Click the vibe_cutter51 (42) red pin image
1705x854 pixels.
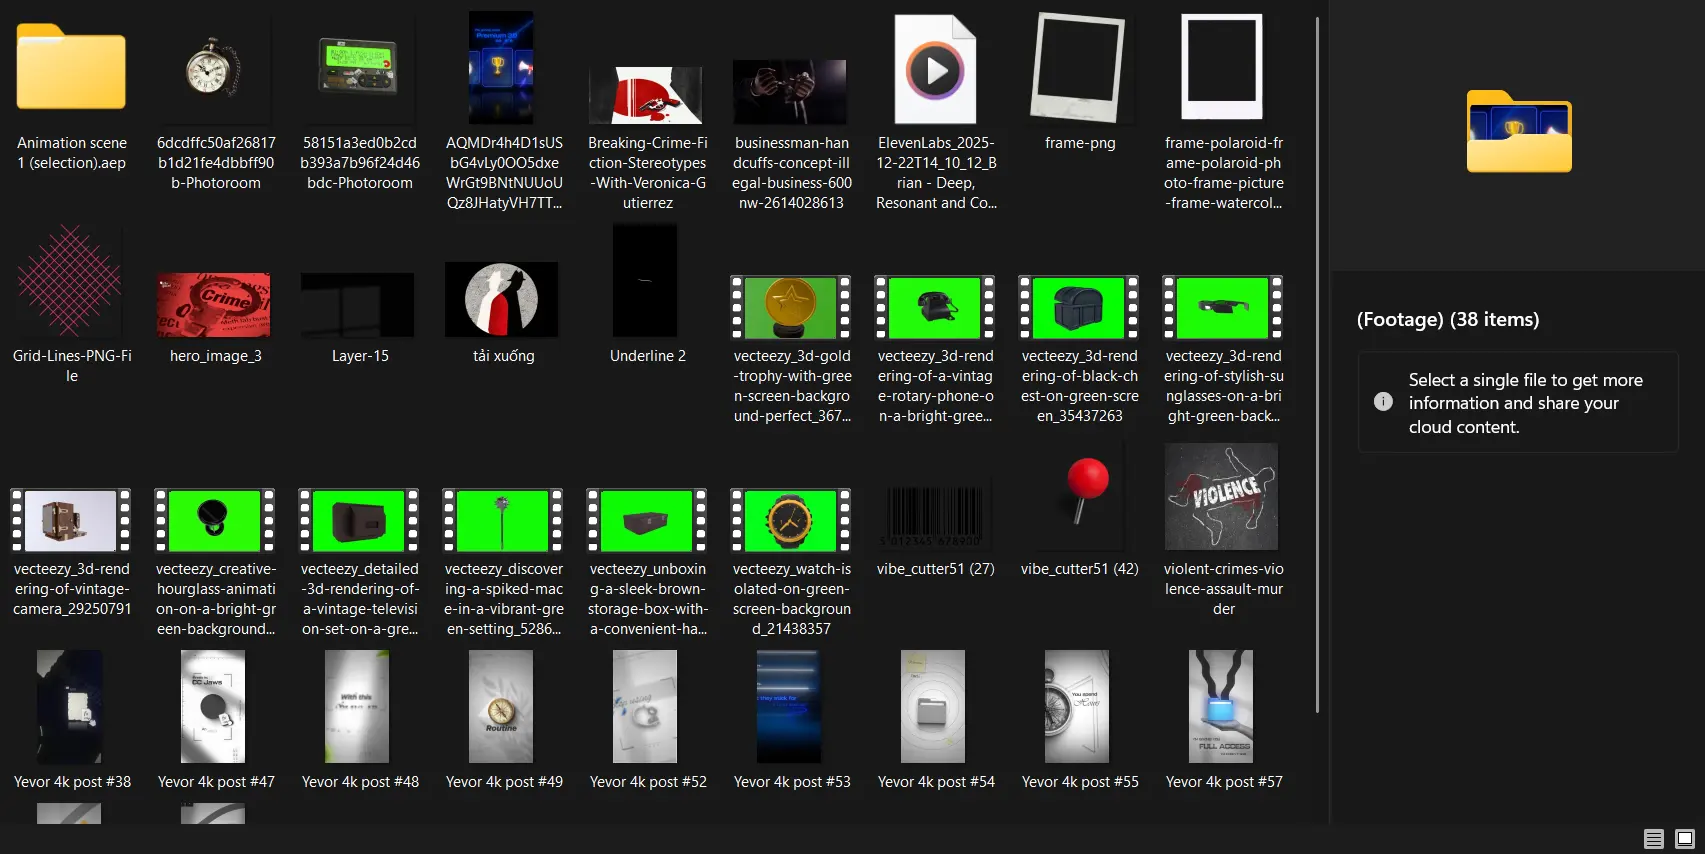coord(1080,495)
